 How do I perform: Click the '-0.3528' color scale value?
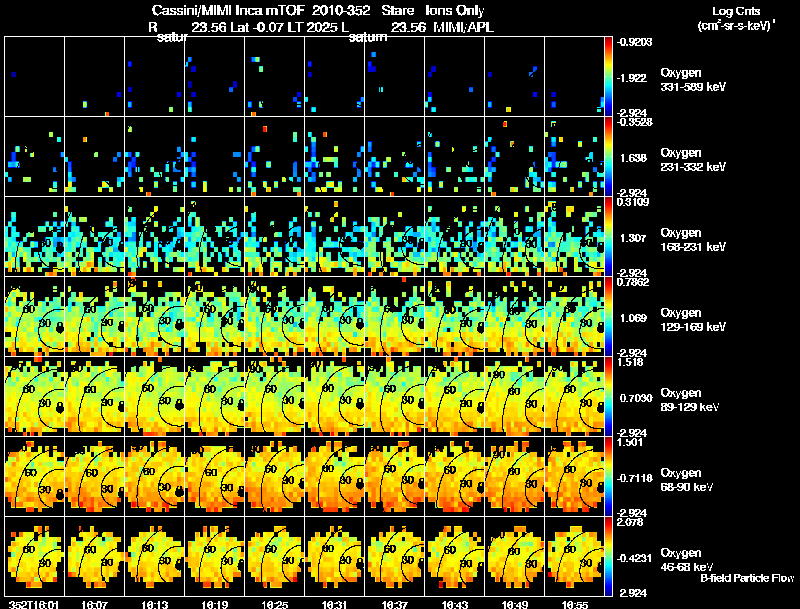point(634,122)
